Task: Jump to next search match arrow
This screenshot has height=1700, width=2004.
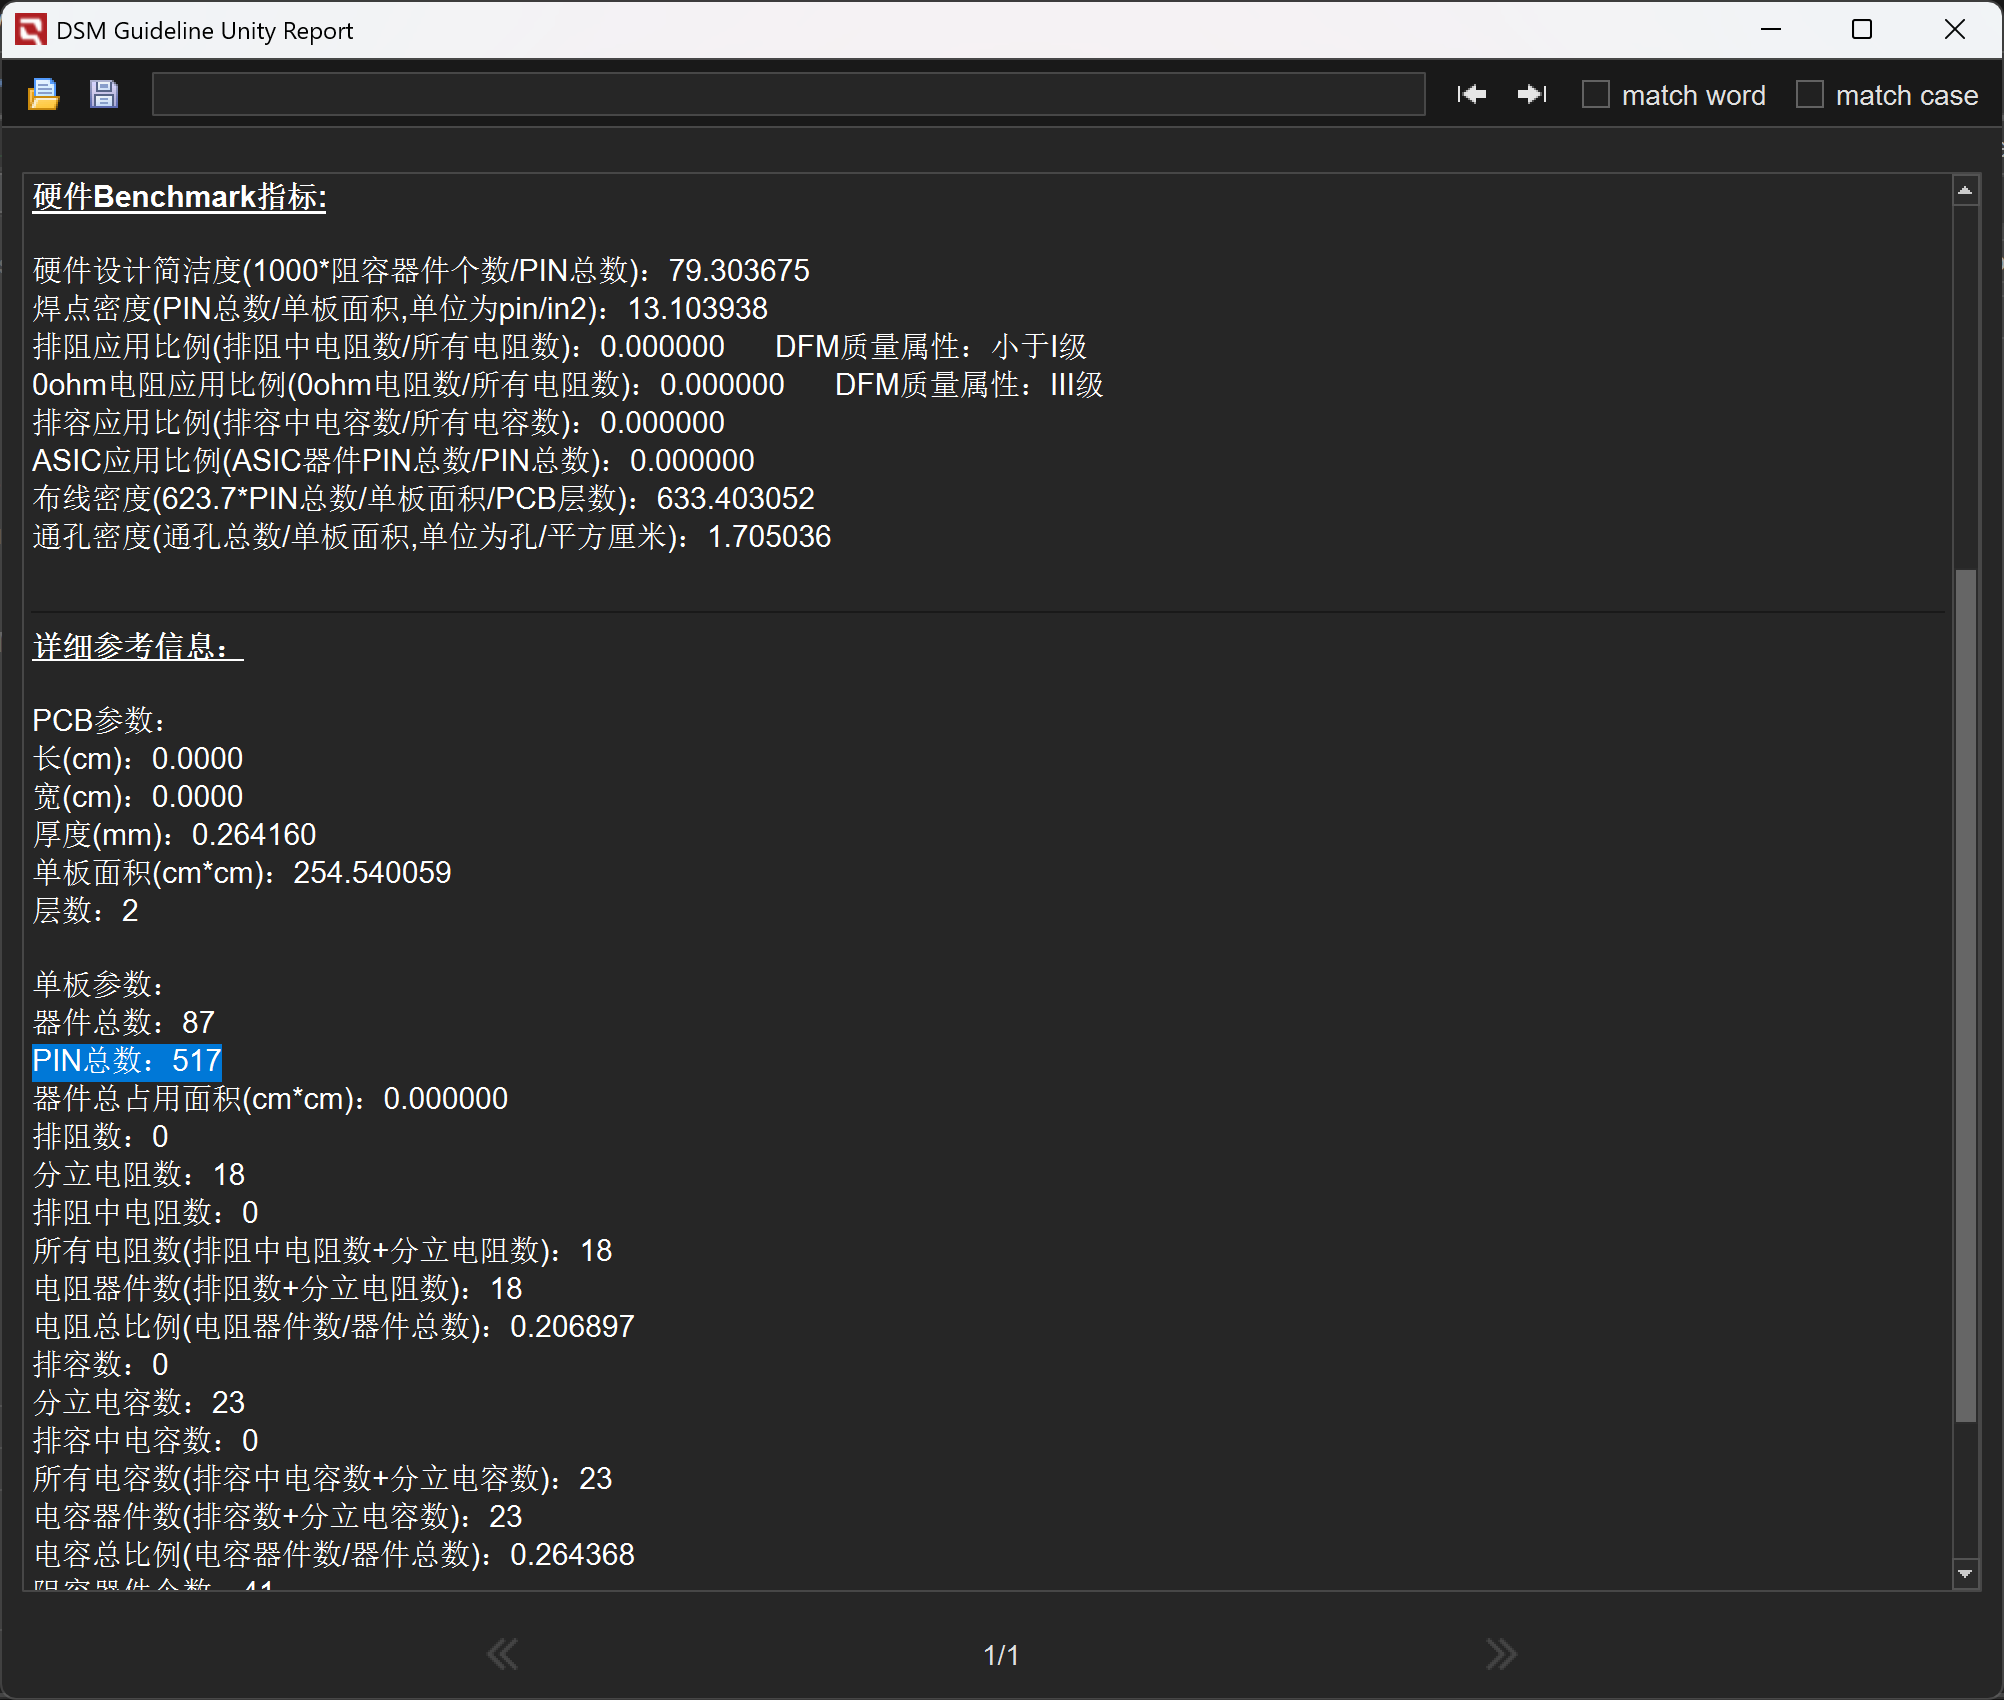Action: click(x=1531, y=94)
